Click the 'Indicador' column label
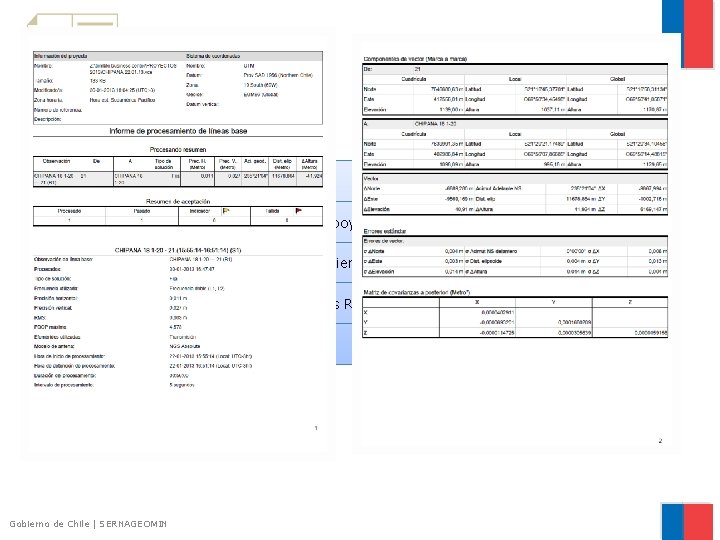Screen dimensions: 720x540 click(200, 211)
